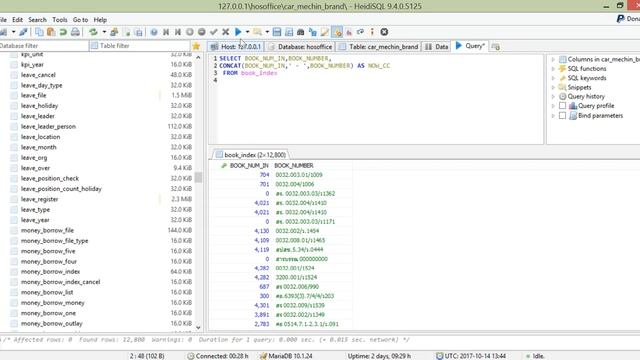
Task: Select the leave_cancel table
Action: [x=38, y=75]
